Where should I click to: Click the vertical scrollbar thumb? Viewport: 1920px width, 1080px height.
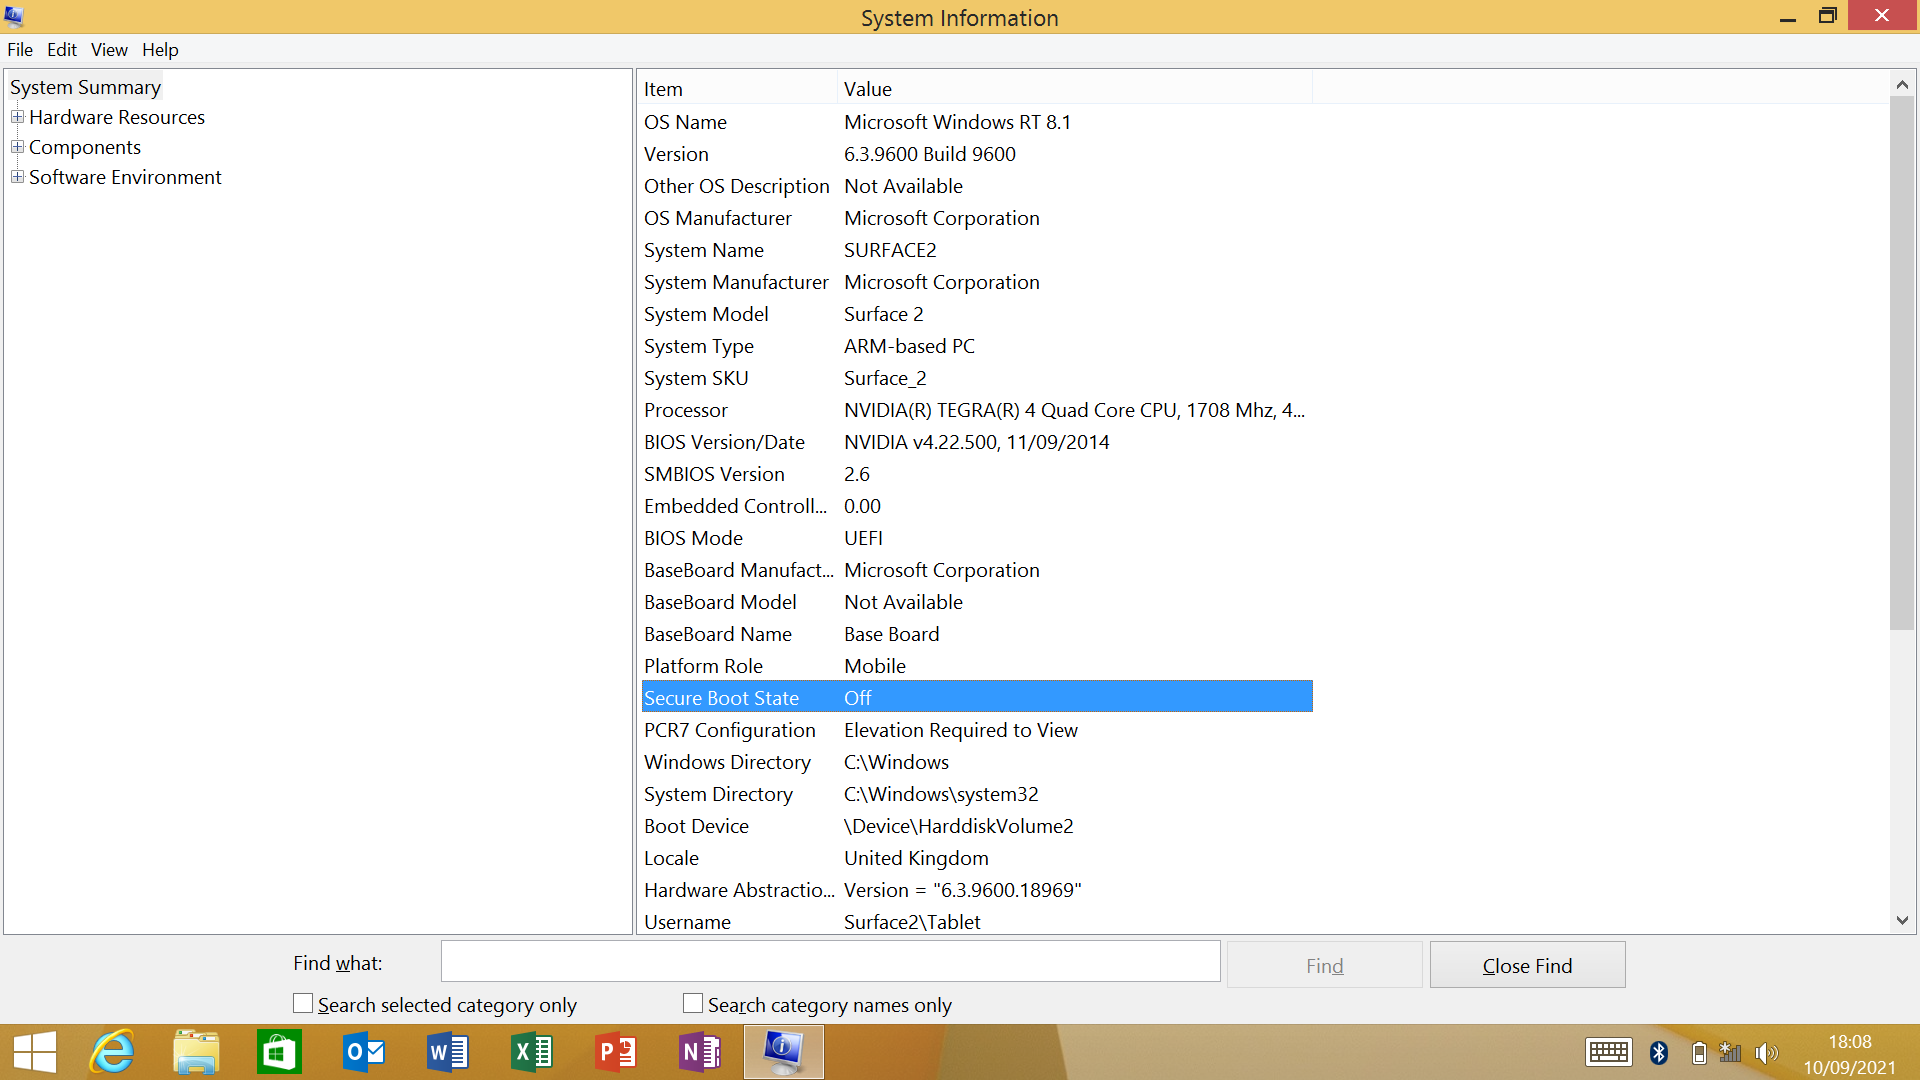tap(1902, 364)
